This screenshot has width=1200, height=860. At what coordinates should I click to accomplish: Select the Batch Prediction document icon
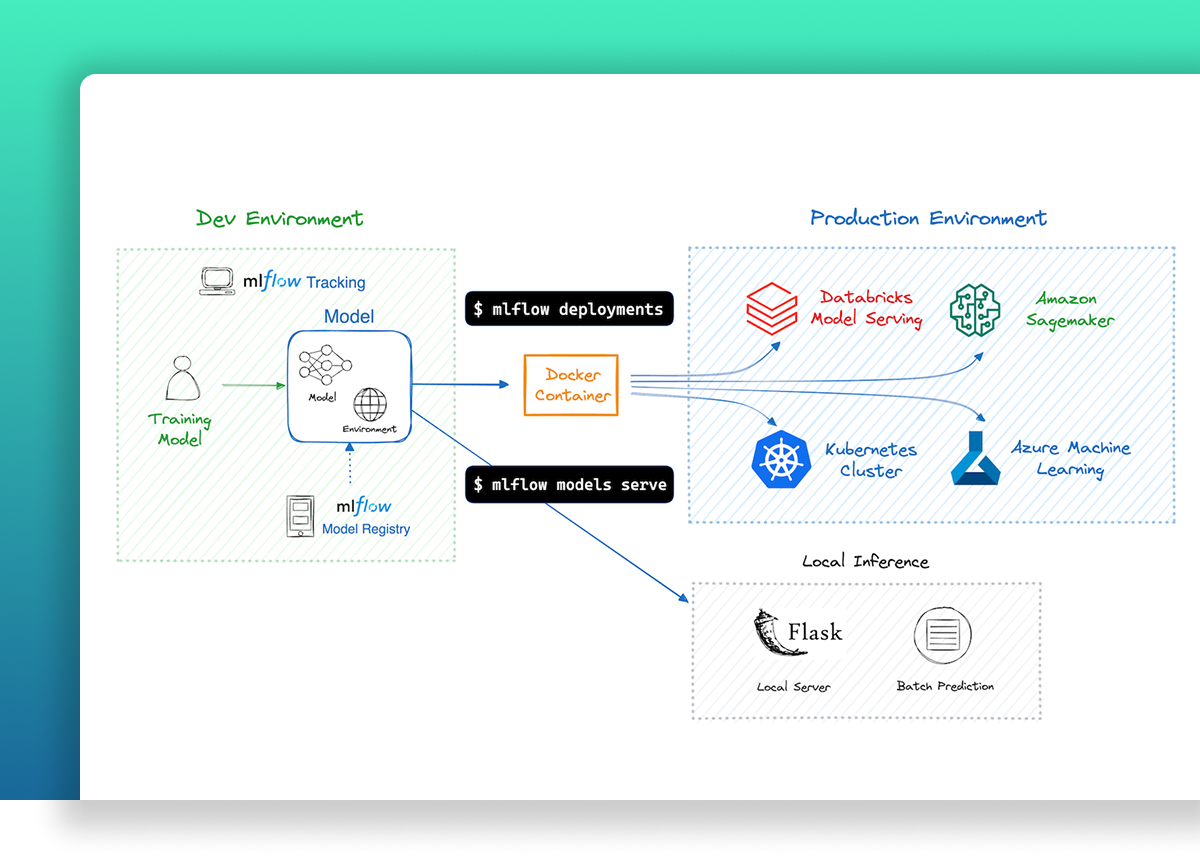pos(943,633)
